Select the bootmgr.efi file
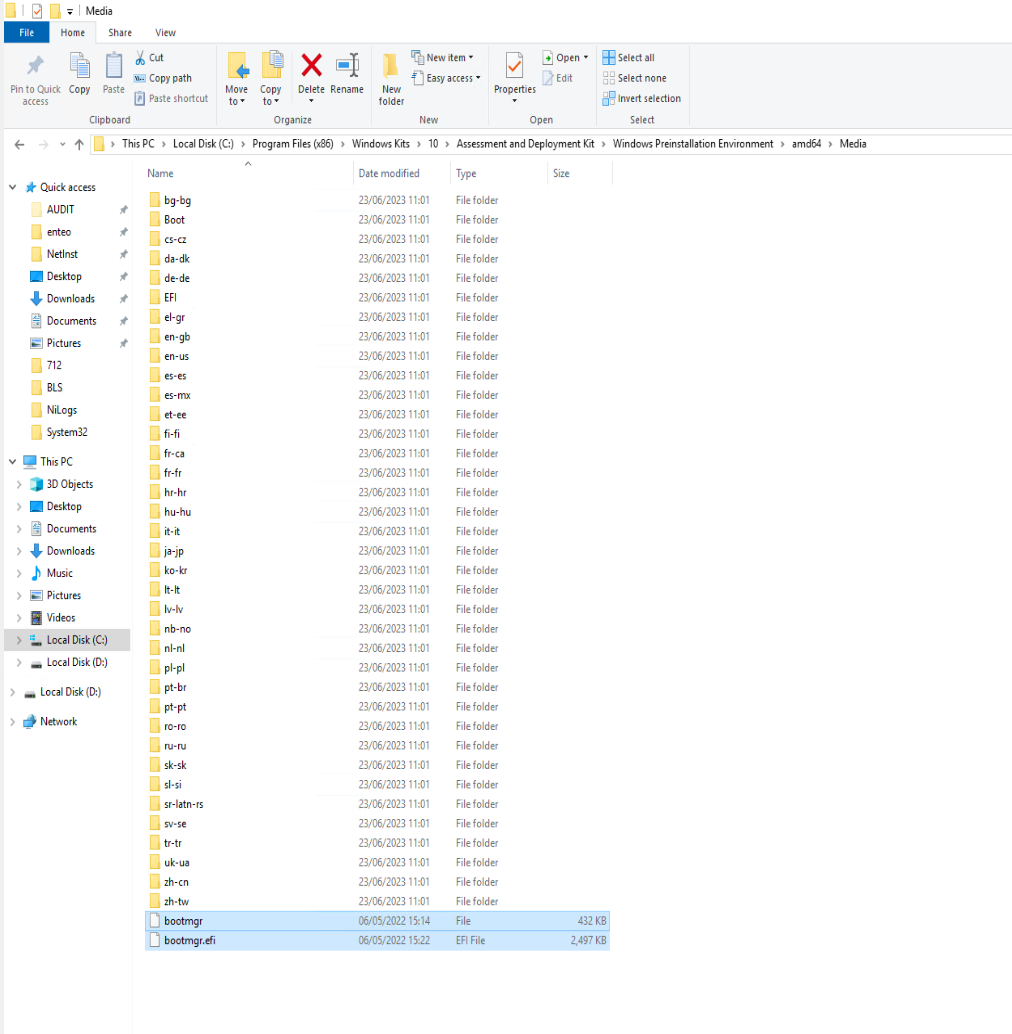Screen dimensions: 1012x1034 click(190, 940)
